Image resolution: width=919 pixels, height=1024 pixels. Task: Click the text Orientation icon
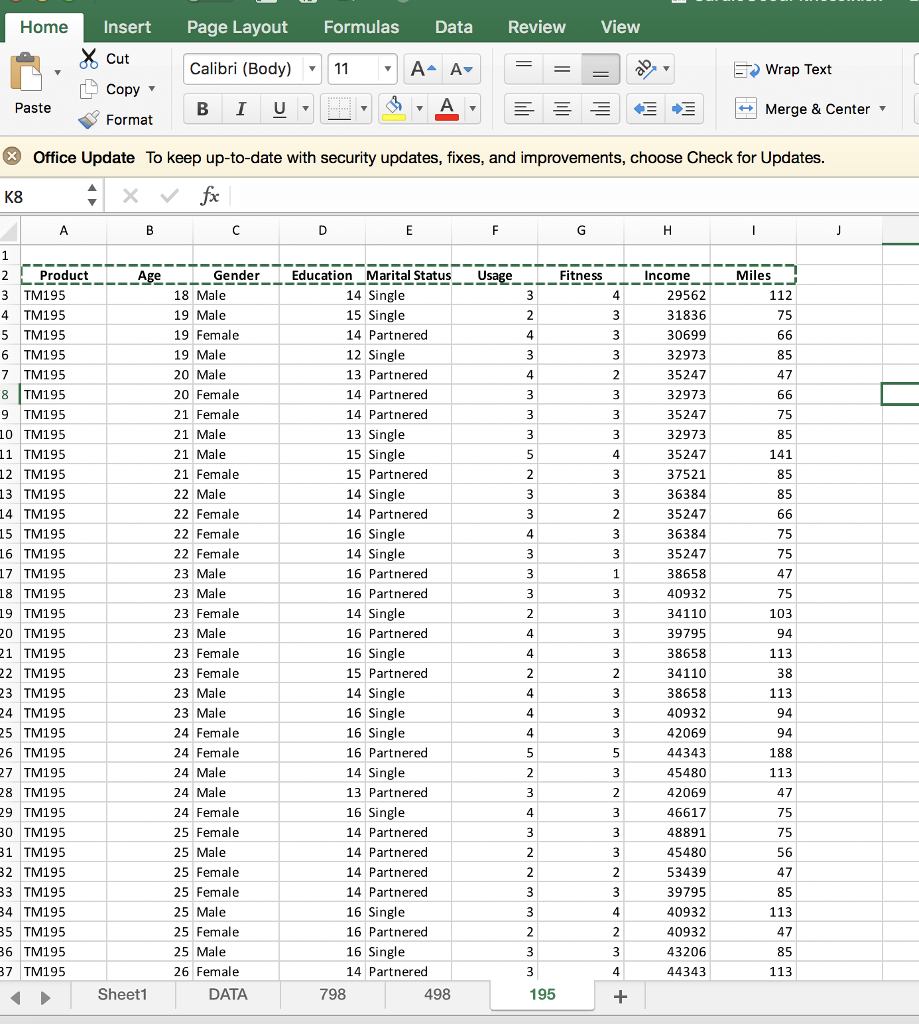click(645, 69)
